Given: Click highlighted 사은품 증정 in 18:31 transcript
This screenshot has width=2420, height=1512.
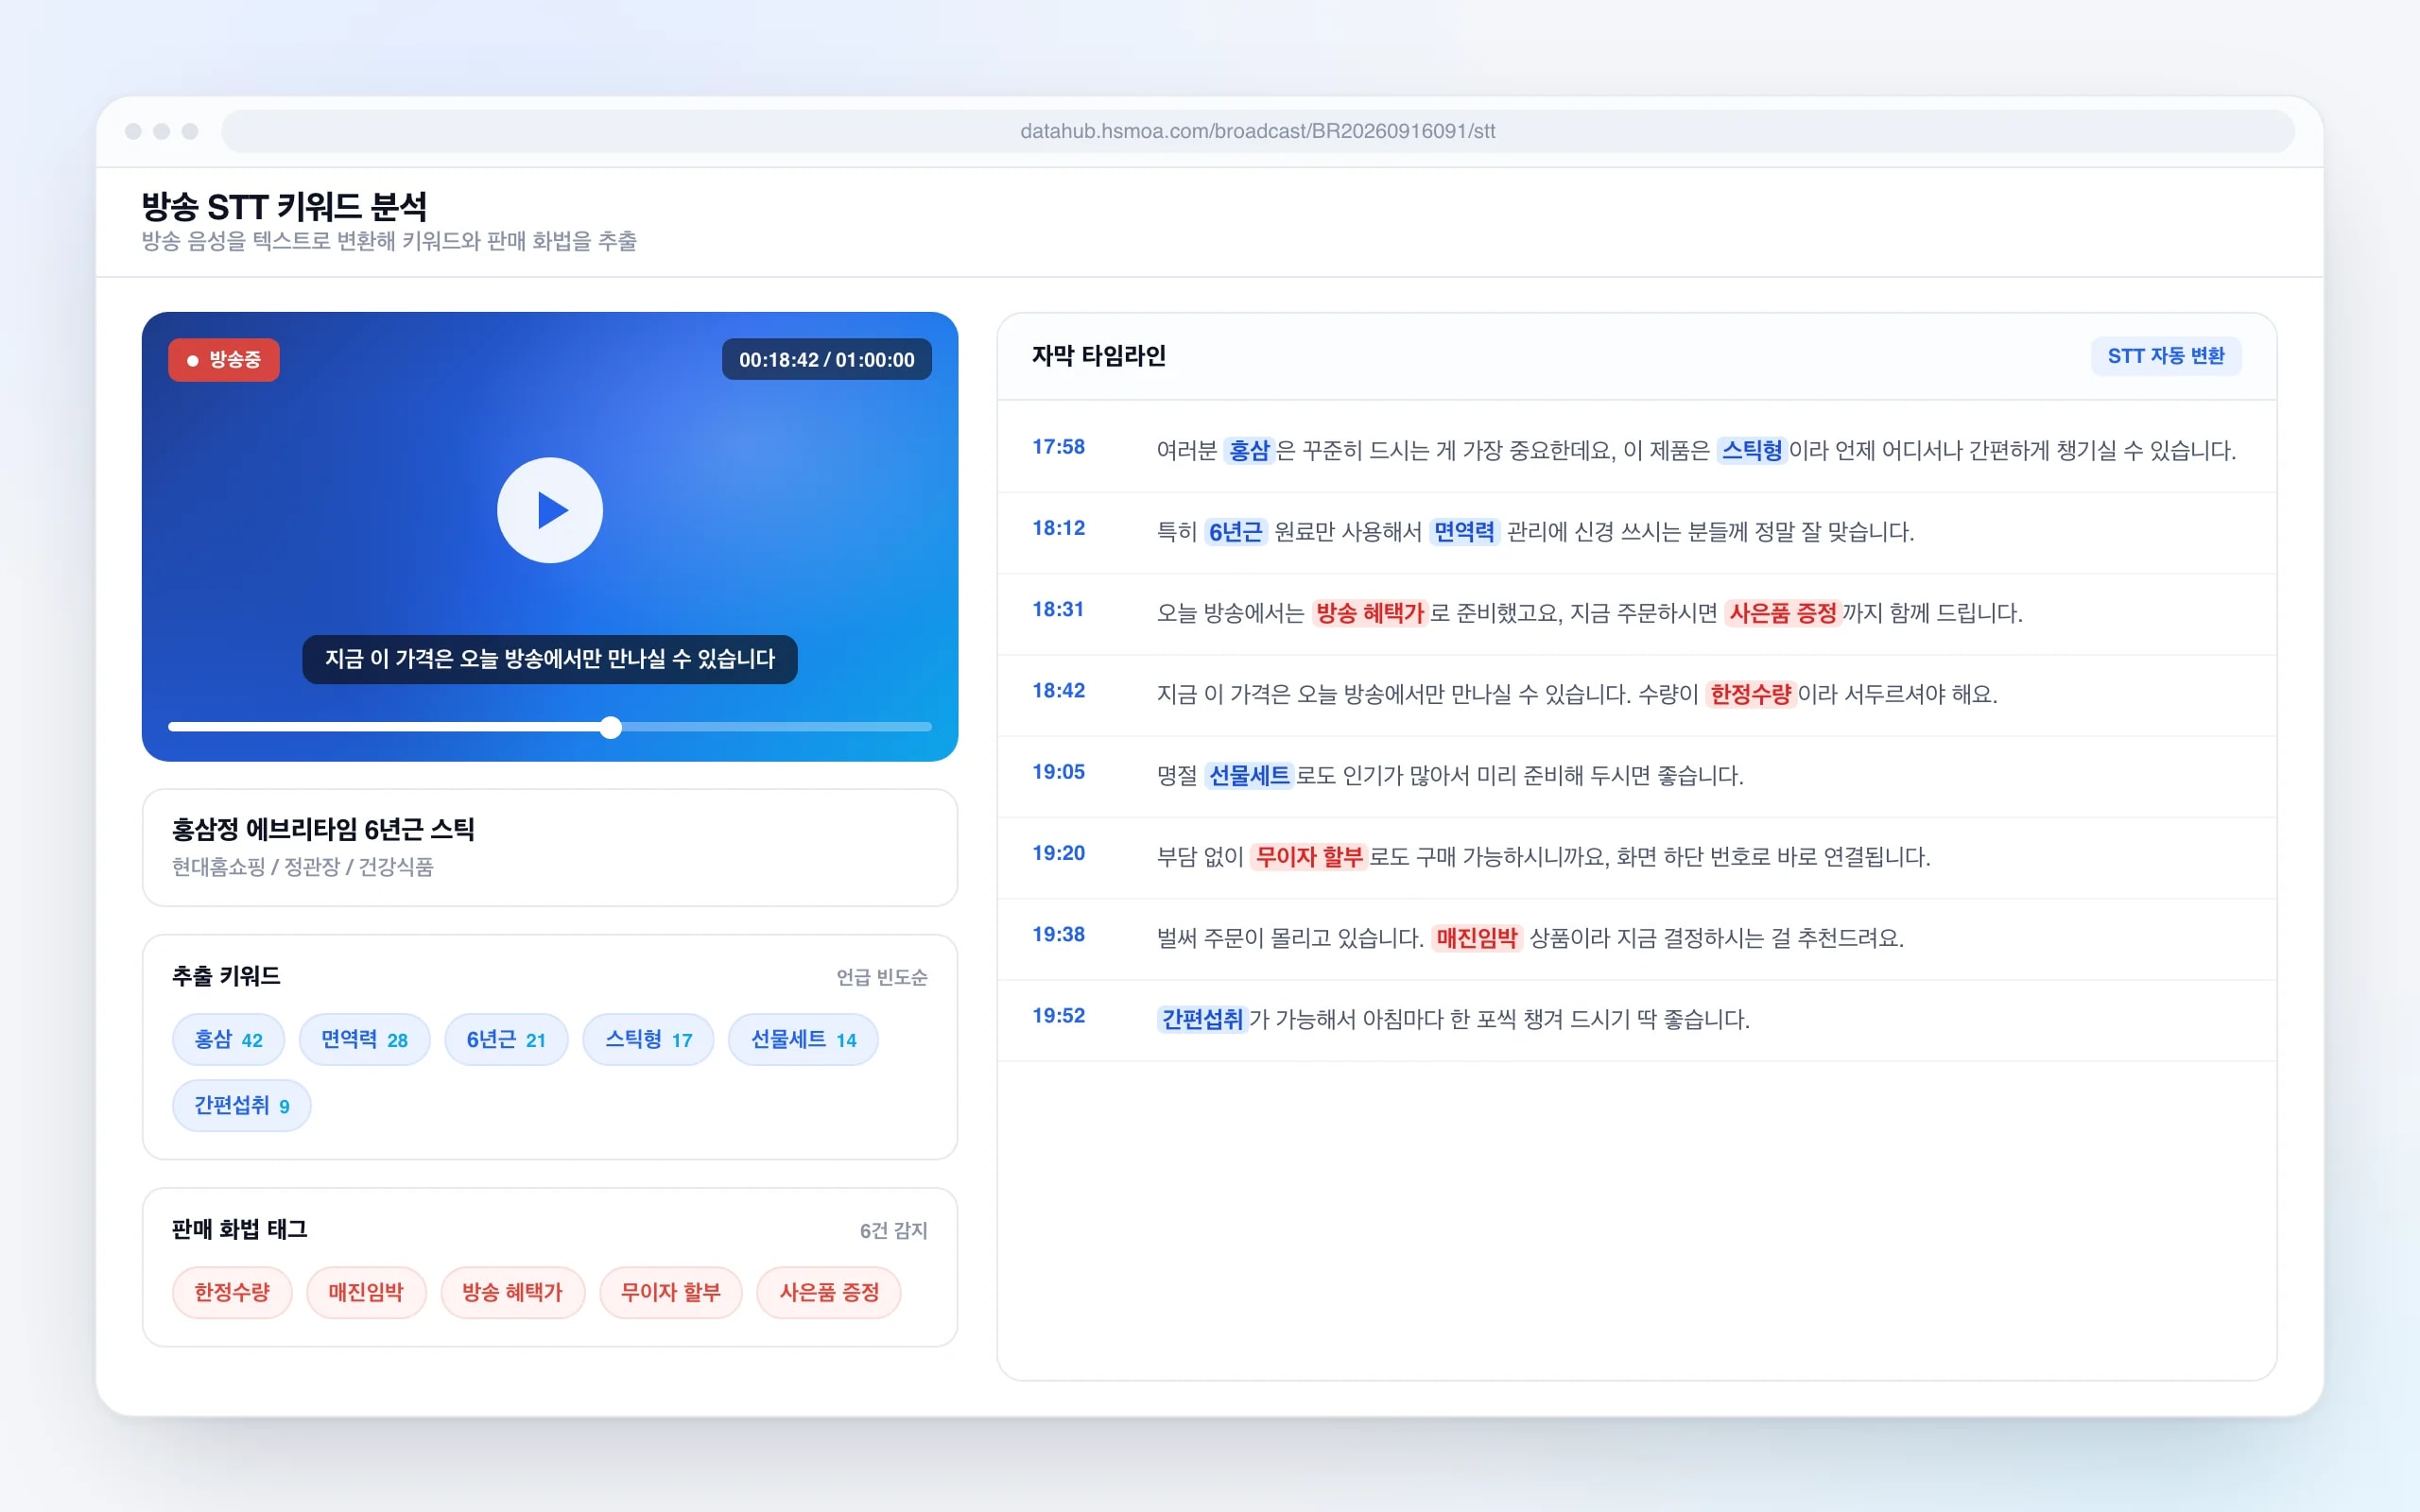Looking at the screenshot, I should click(1783, 613).
